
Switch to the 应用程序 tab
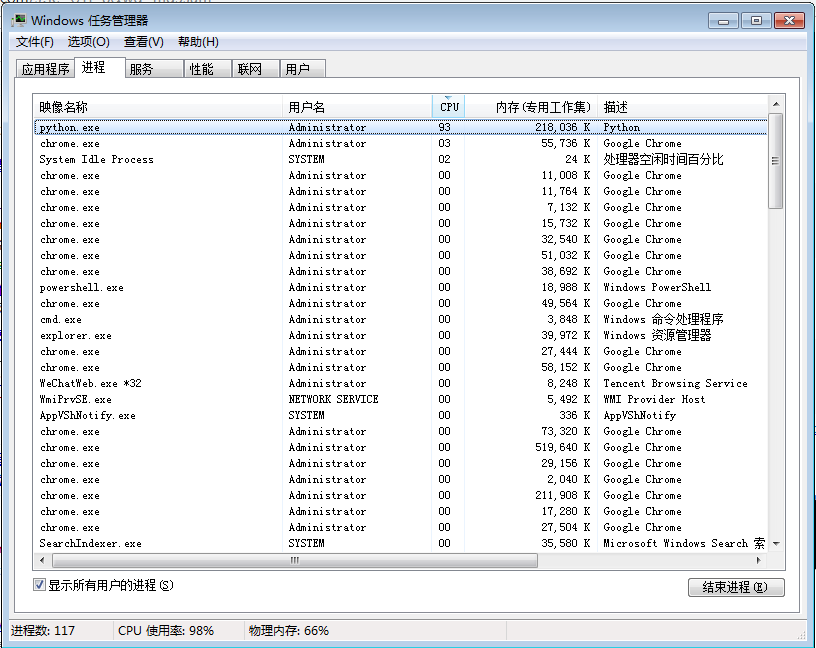[45, 69]
